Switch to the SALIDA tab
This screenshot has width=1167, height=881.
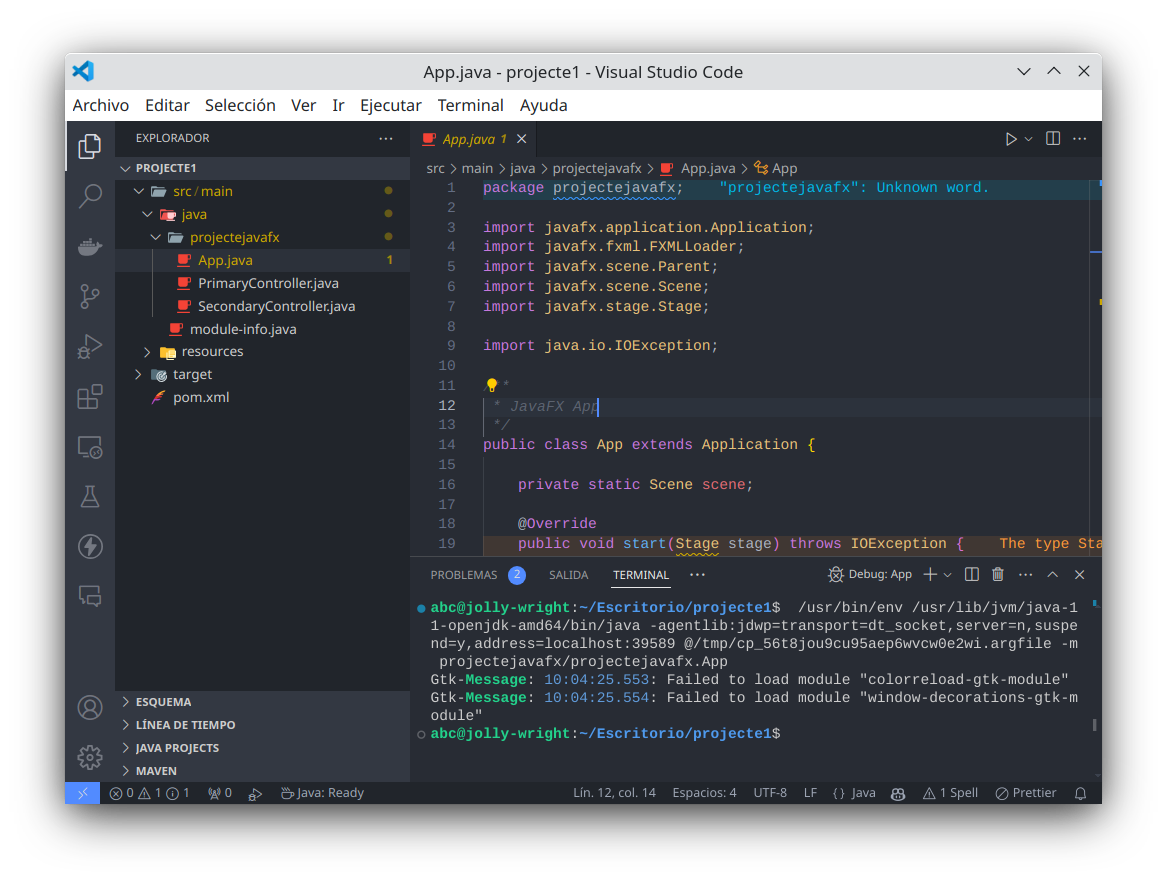(x=568, y=574)
